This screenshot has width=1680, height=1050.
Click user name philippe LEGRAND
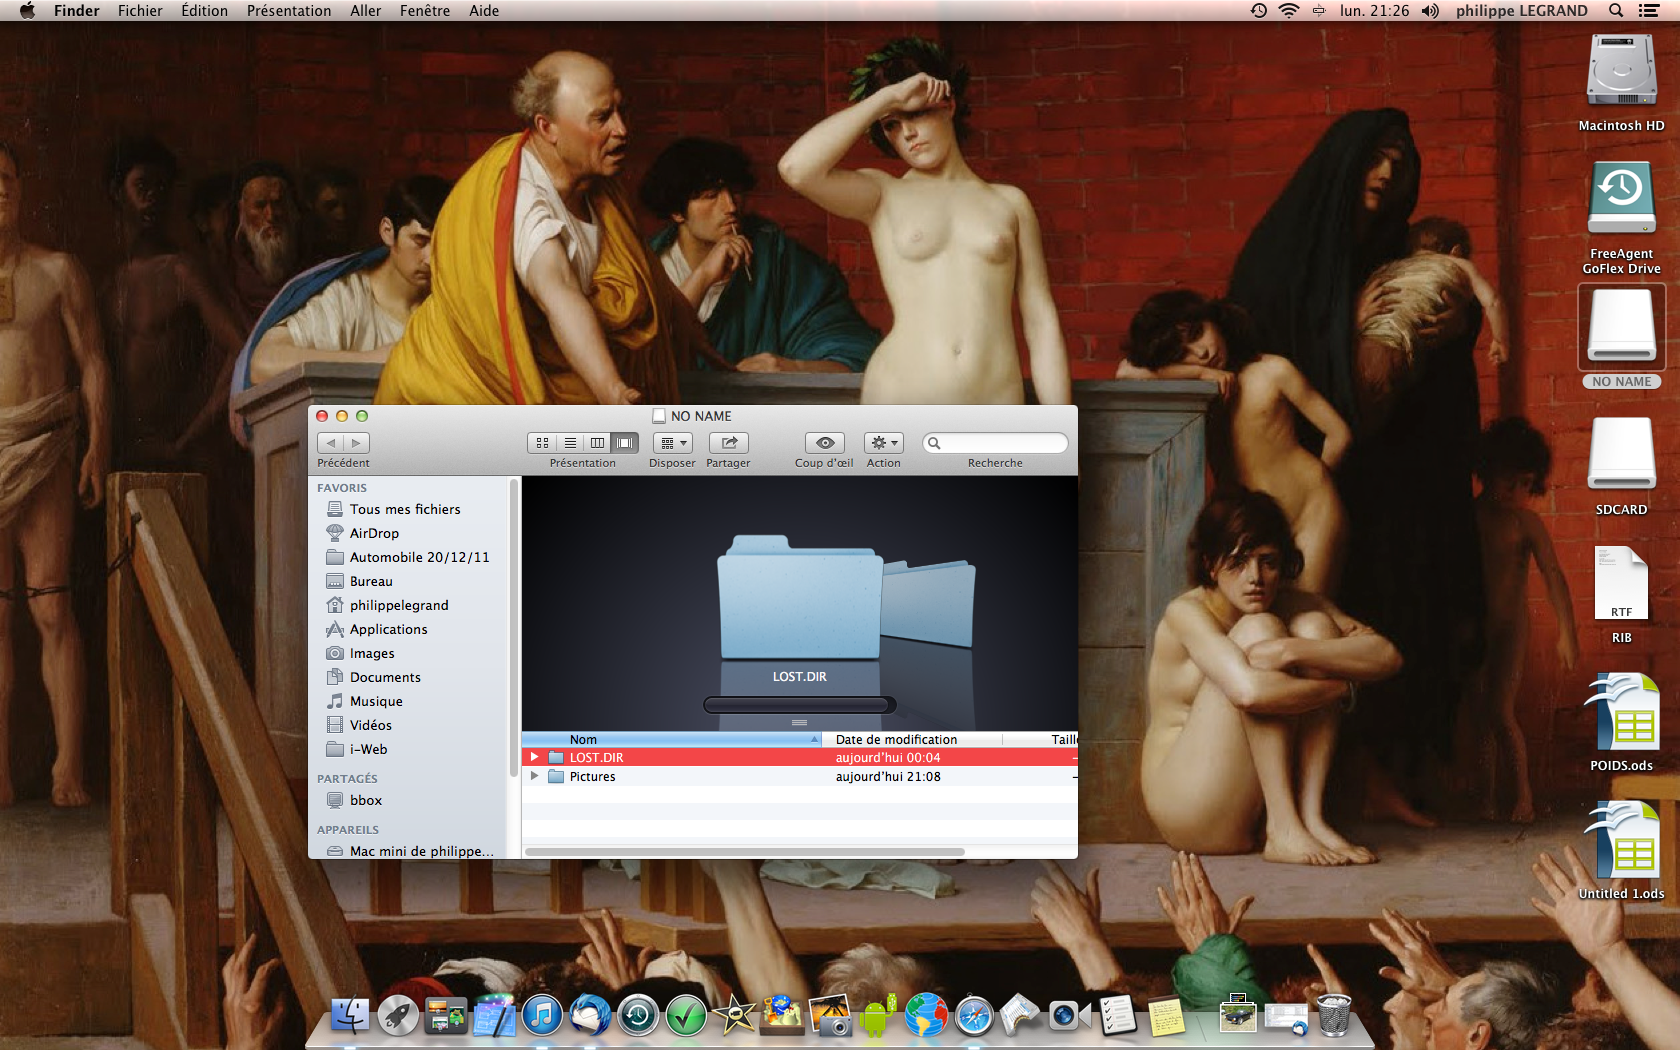(1521, 11)
